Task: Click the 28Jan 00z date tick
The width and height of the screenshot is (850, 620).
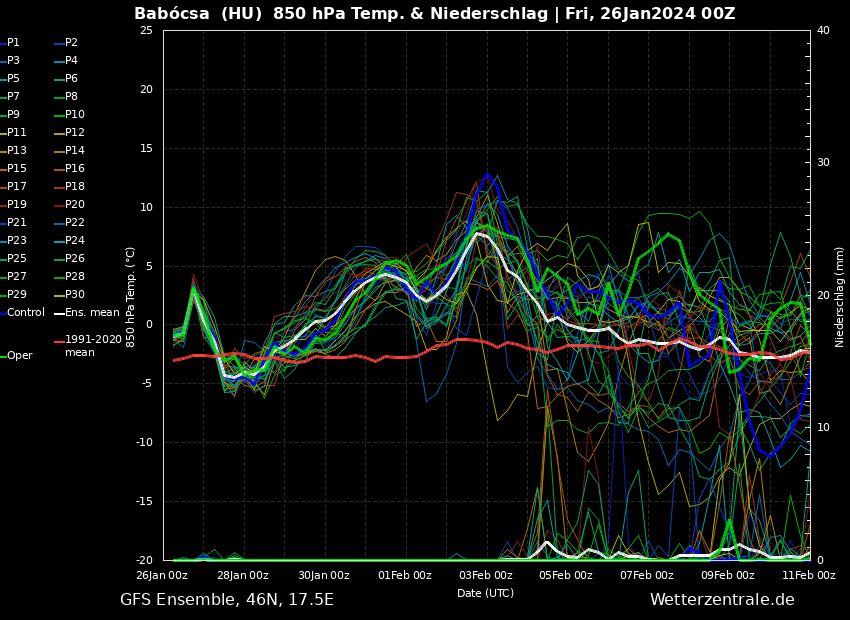Action: point(243,575)
